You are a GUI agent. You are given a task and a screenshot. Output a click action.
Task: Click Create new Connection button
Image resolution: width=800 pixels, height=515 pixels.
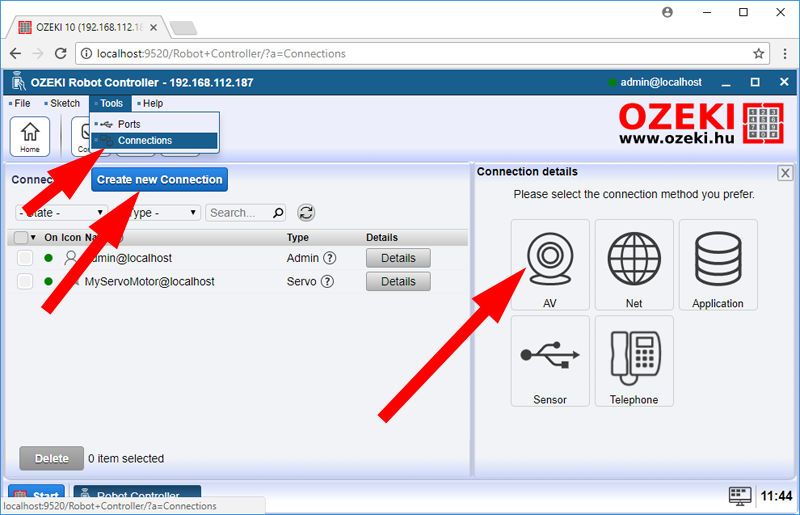point(160,180)
